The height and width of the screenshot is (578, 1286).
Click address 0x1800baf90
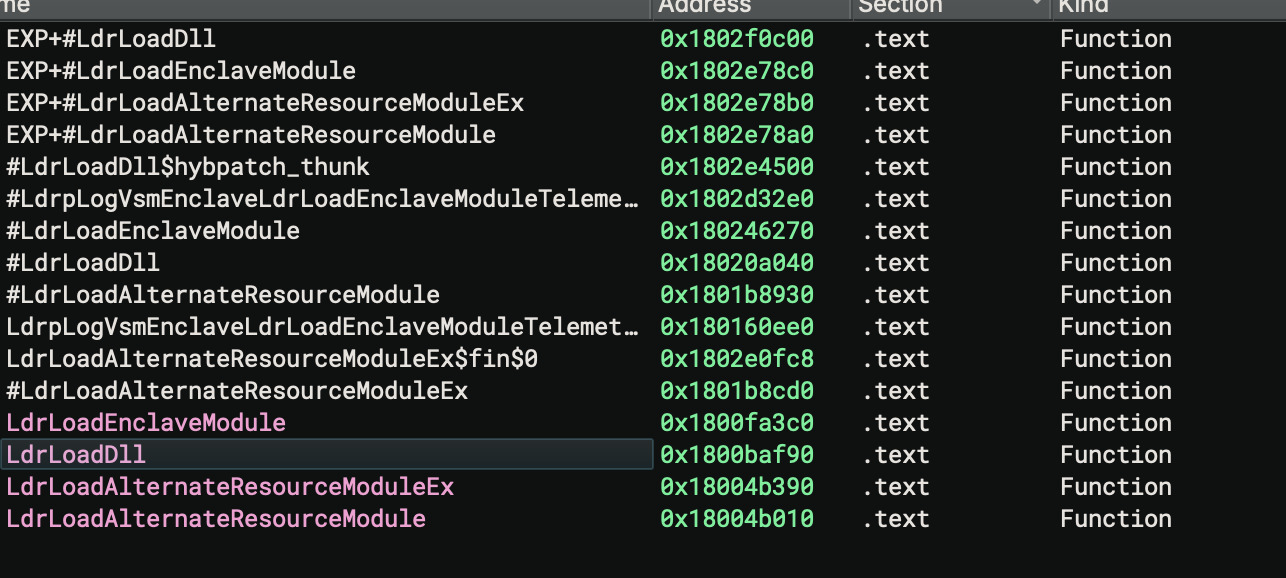tap(737, 455)
